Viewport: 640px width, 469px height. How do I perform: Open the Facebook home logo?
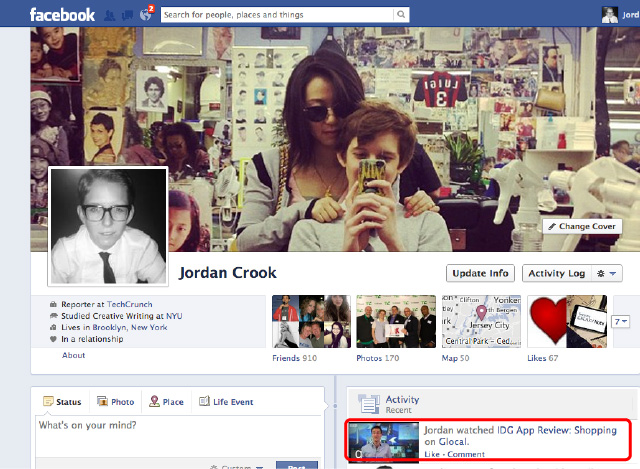click(x=62, y=15)
